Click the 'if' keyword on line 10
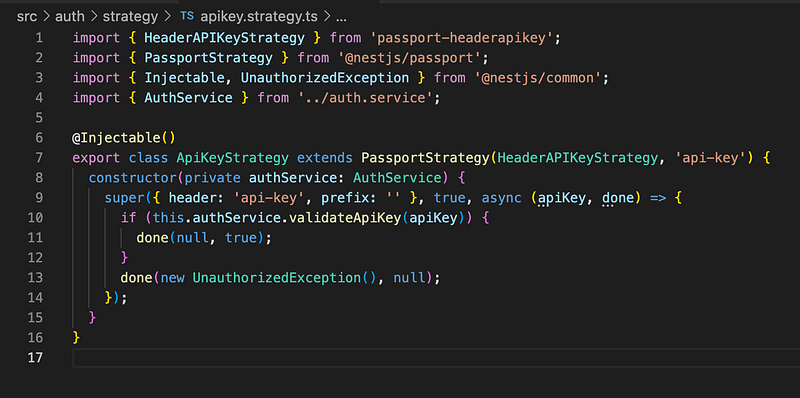Image resolution: width=800 pixels, height=398 pixels. (129, 218)
